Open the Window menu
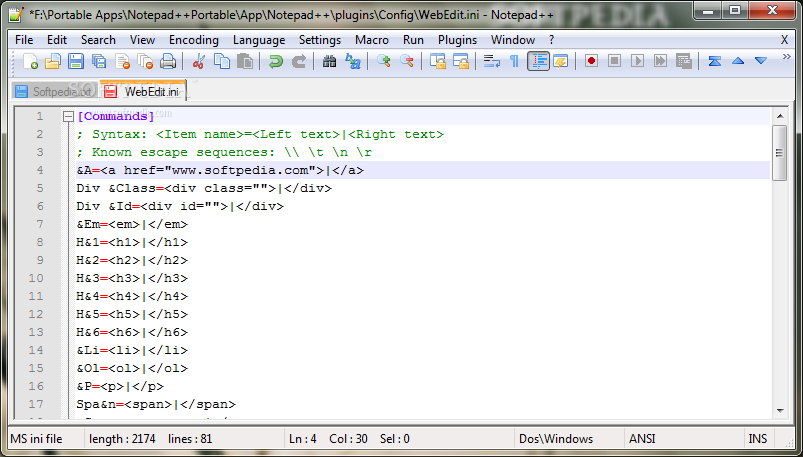Viewport: 803px width, 457px height. [x=513, y=40]
